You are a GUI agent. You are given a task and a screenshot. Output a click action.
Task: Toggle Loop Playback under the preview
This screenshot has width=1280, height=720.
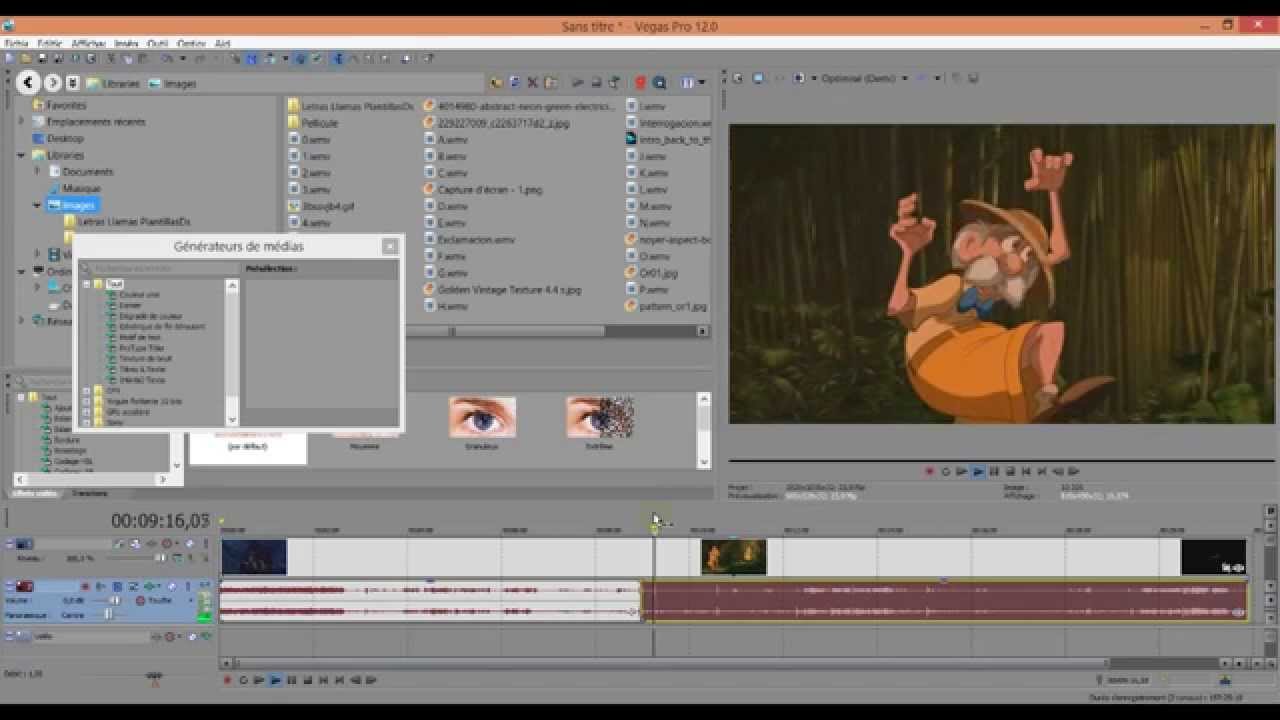pyautogui.click(x=945, y=471)
